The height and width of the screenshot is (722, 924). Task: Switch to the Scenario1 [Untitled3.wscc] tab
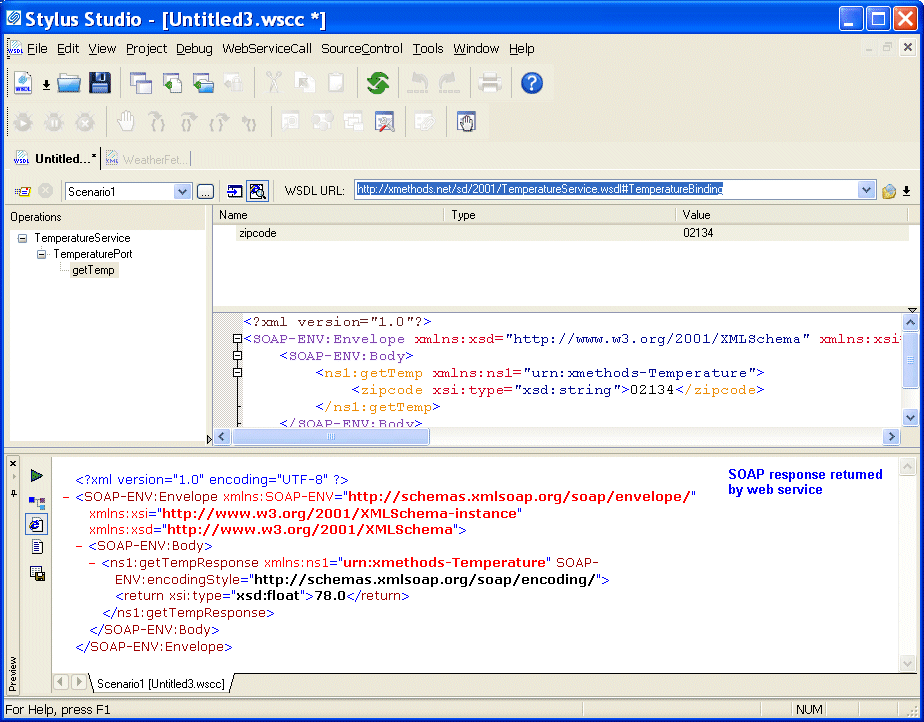[x=160, y=683]
